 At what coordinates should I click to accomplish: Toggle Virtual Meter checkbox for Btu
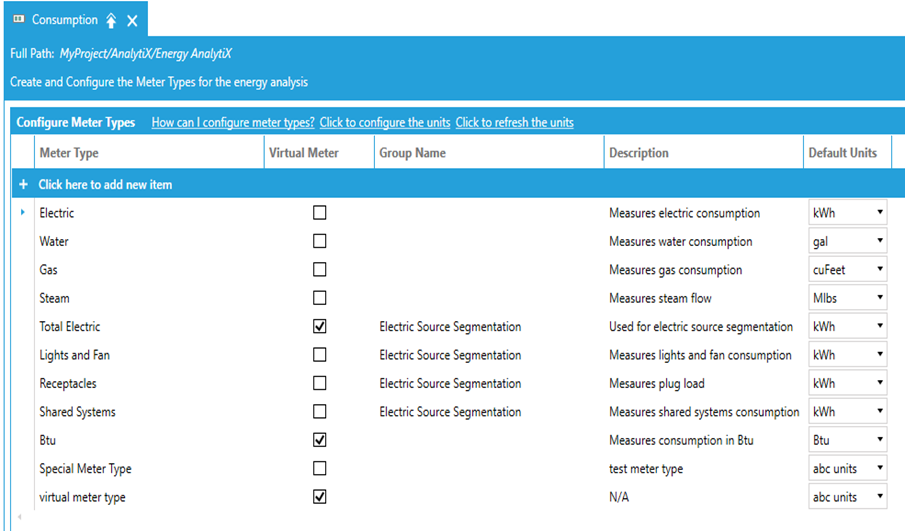tap(320, 440)
